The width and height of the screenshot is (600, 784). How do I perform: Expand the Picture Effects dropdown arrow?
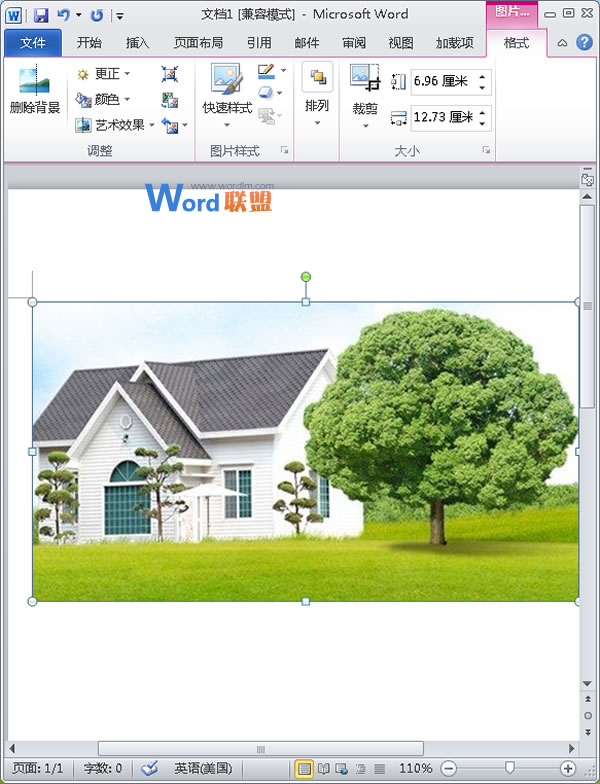point(280,93)
